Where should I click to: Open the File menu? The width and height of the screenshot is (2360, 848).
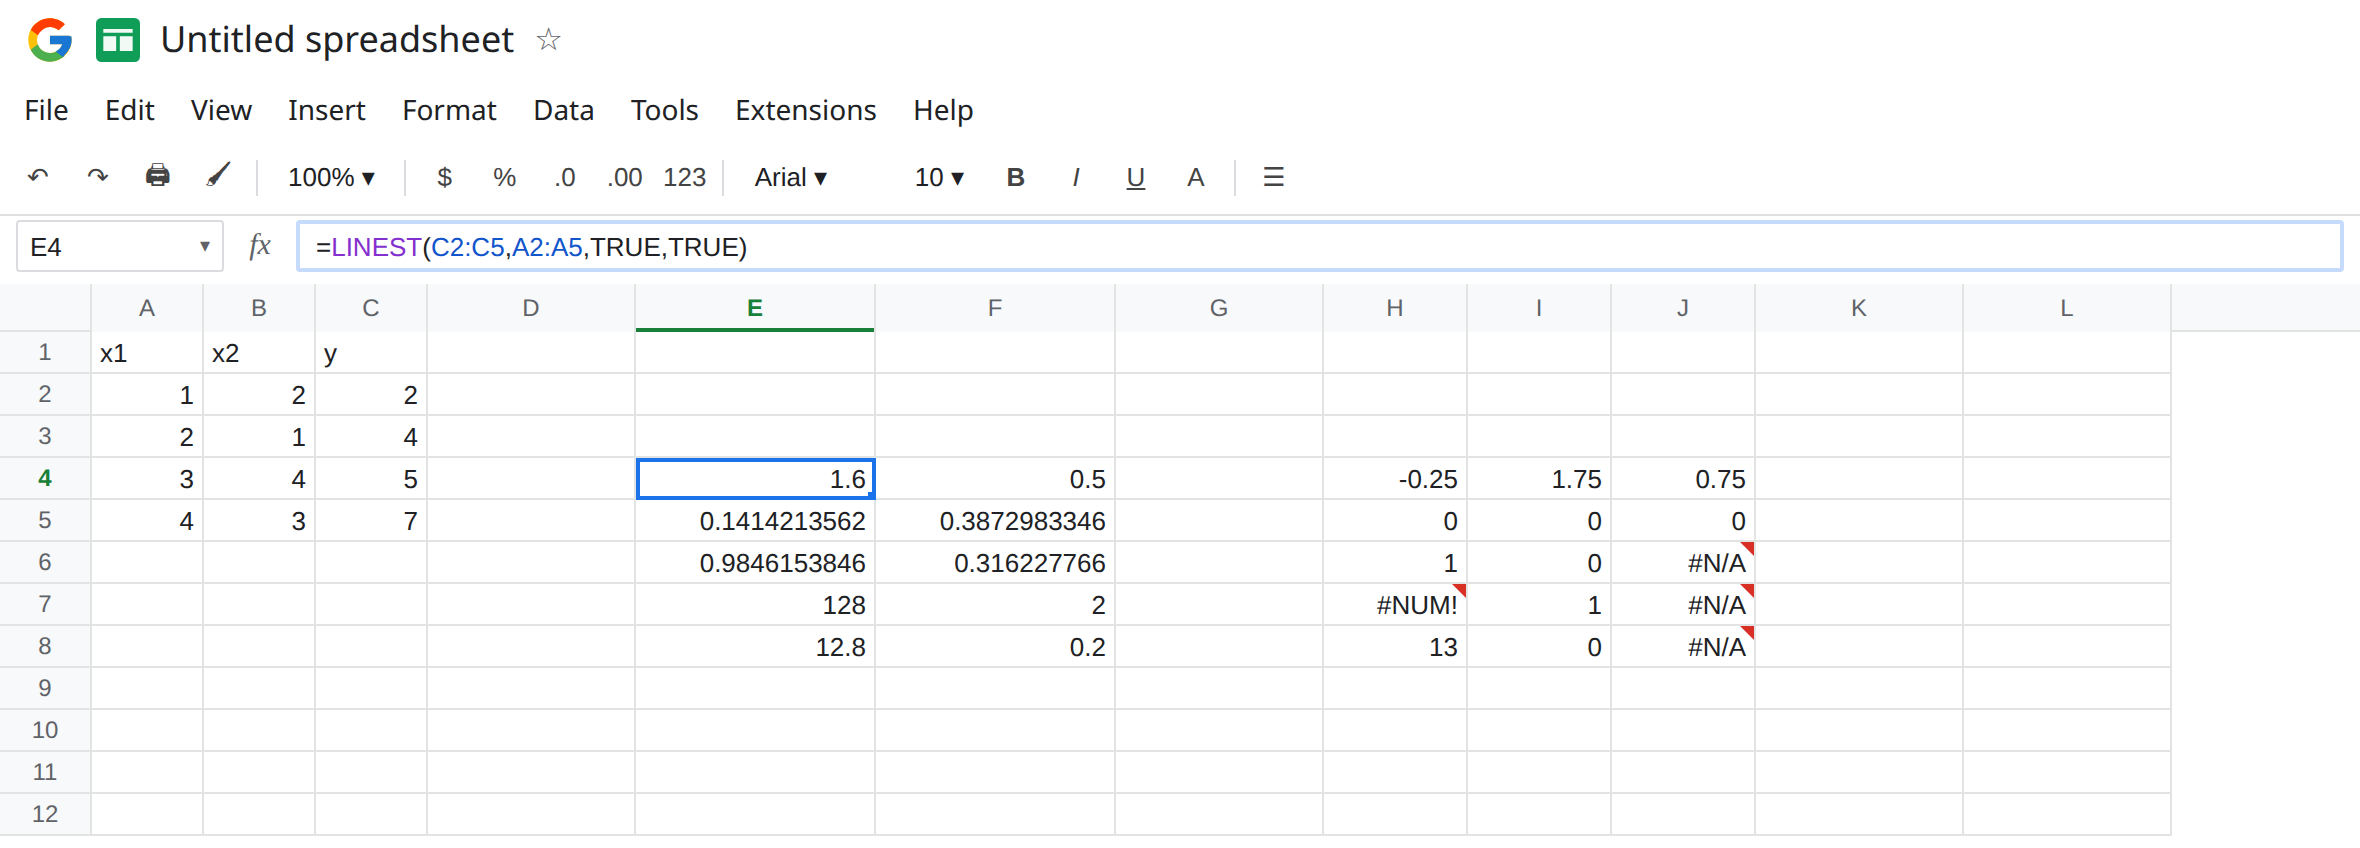[46, 110]
